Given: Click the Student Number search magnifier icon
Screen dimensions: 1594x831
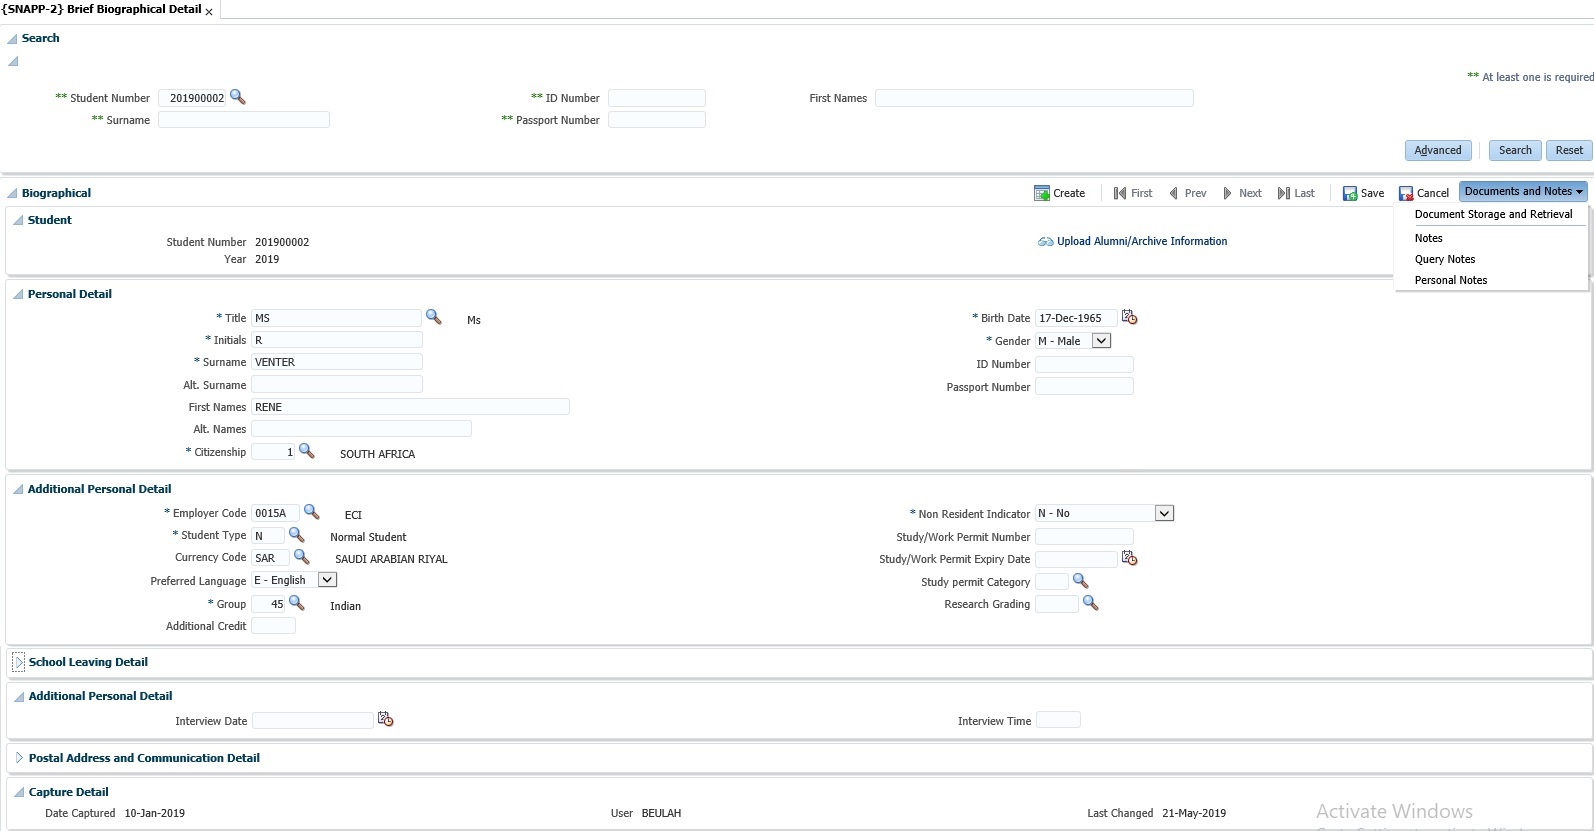Looking at the screenshot, I should point(238,97).
